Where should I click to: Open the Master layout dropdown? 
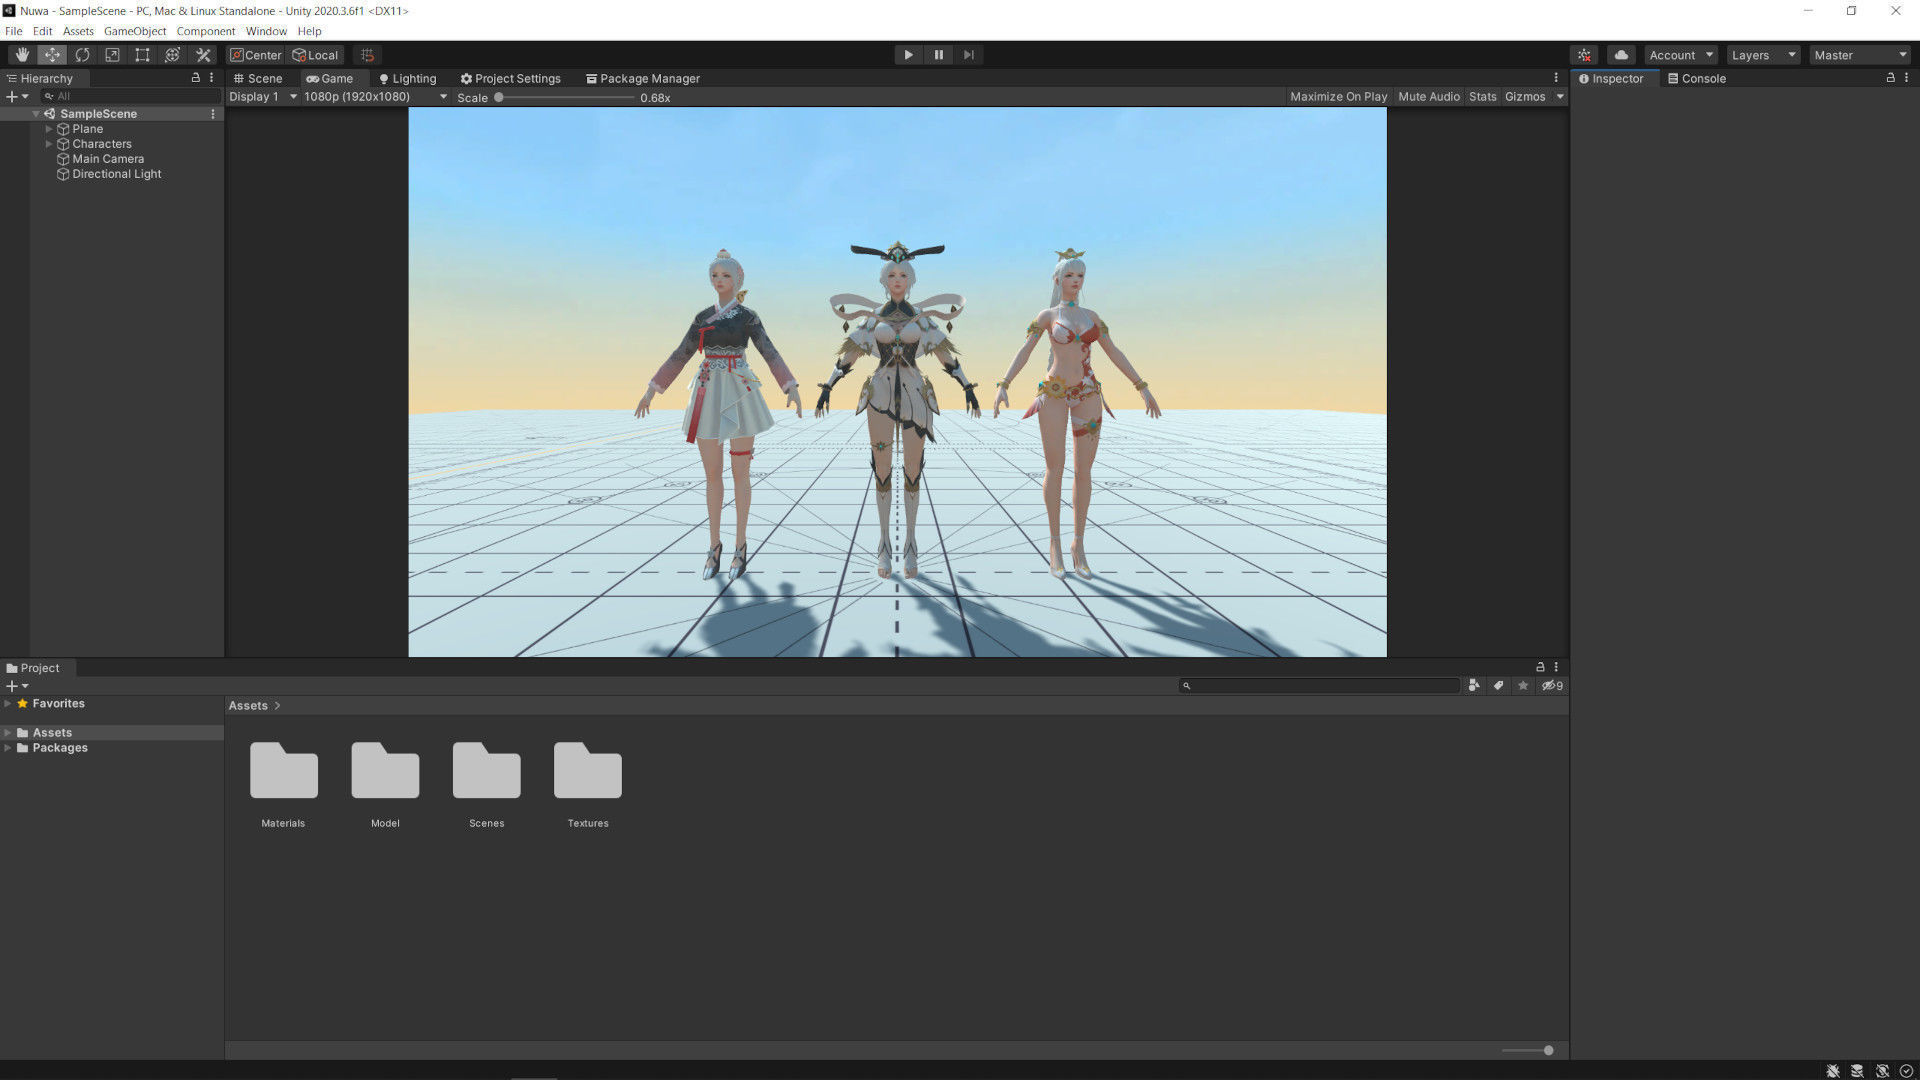click(1860, 55)
